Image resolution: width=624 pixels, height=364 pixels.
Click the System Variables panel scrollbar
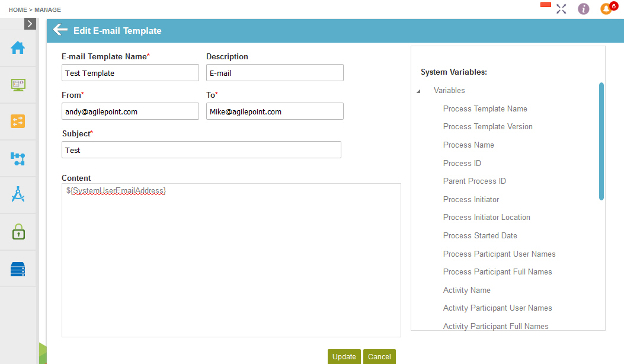tap(601, 141)
